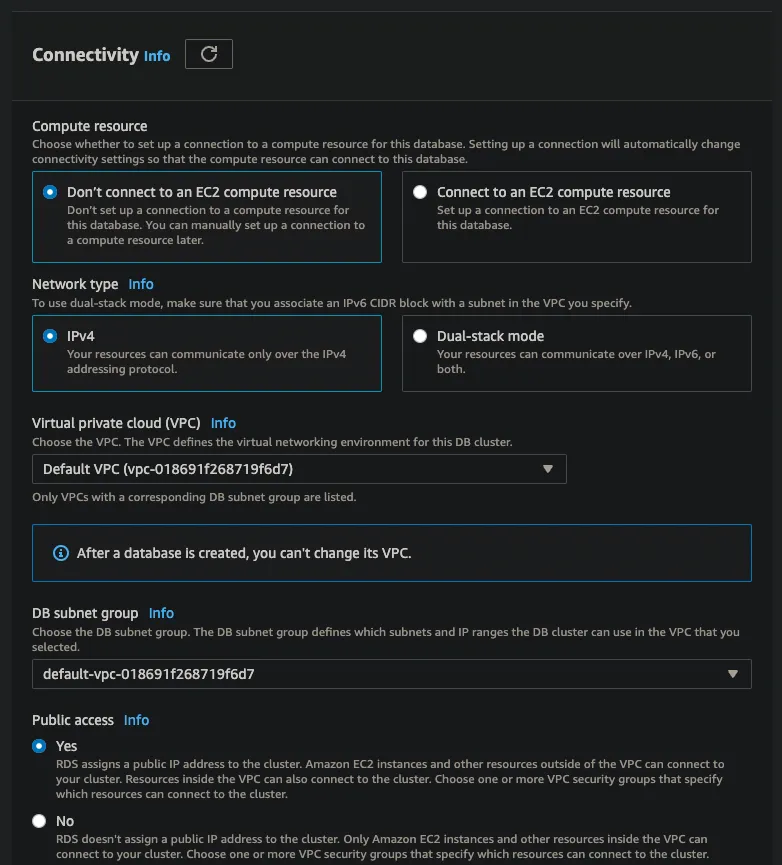Click the VPC dropdown arrow

click(x=547, y=469)
